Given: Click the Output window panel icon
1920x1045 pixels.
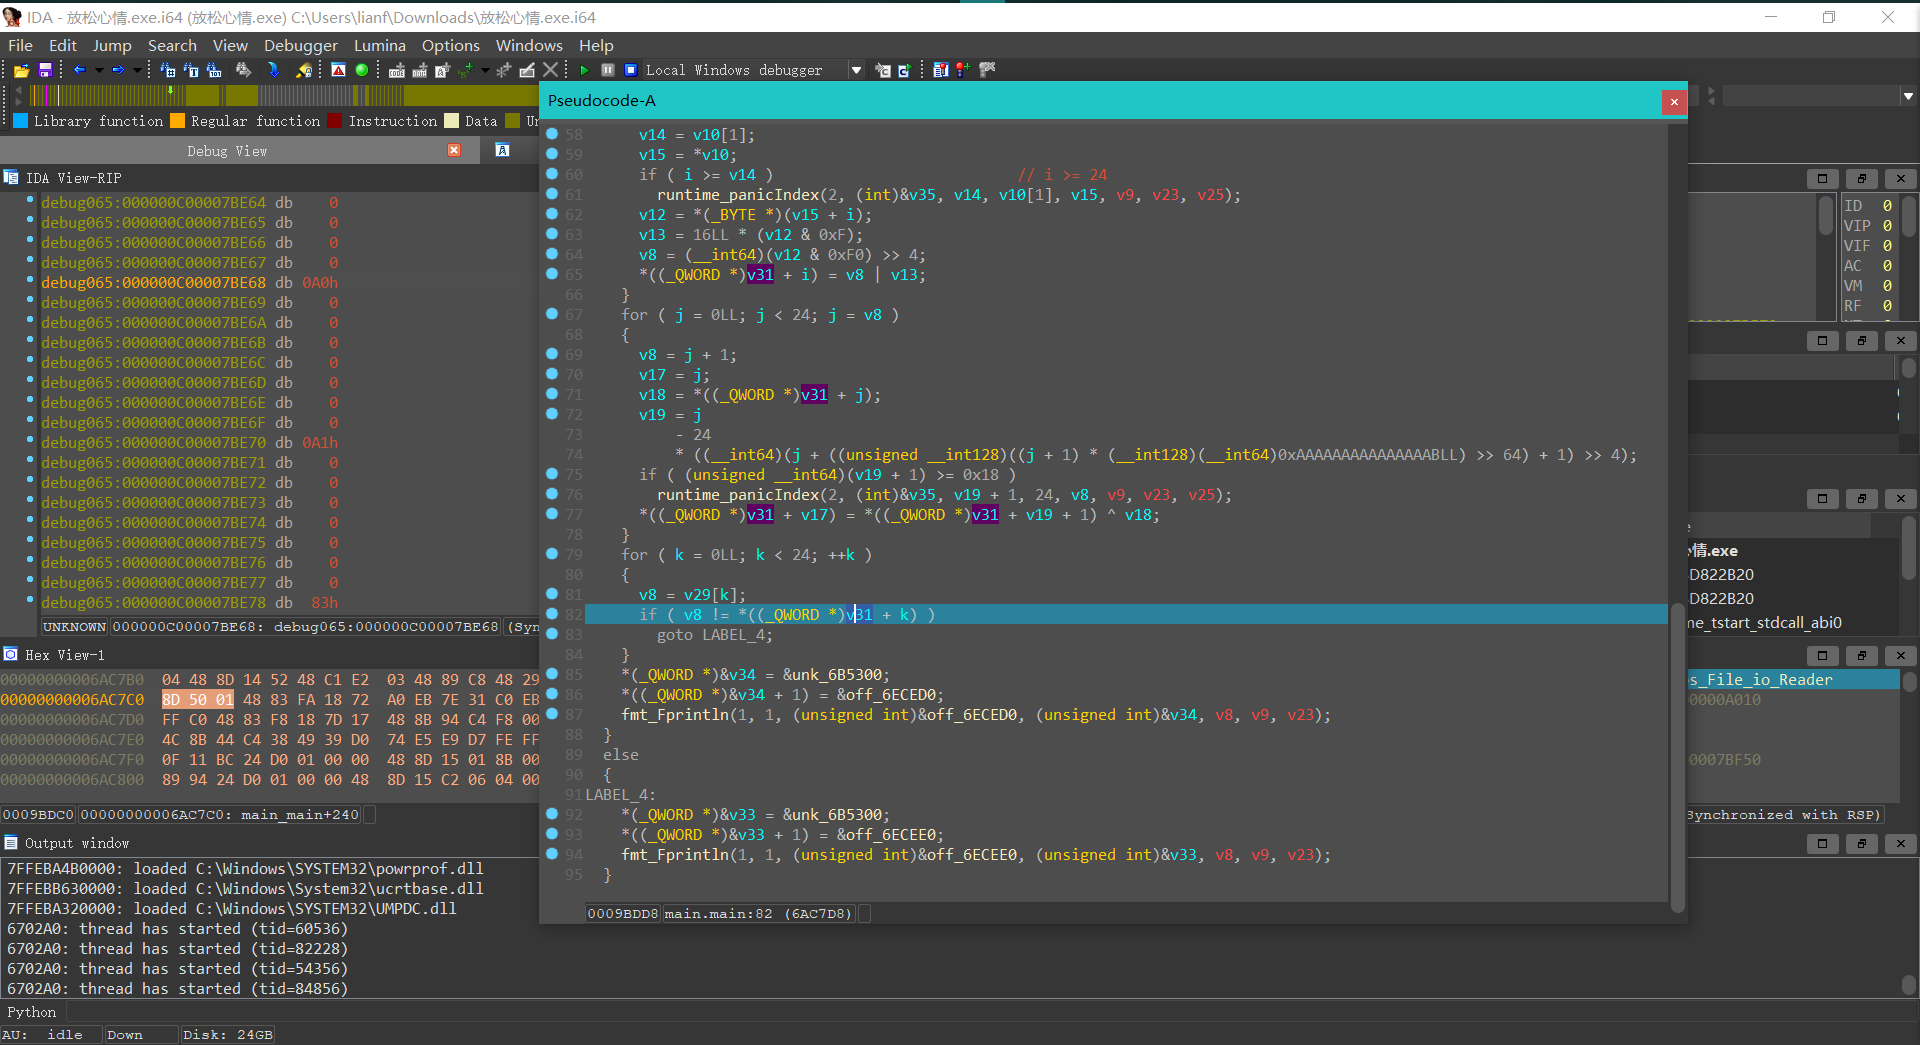Looking at the screenshot, I should click(11, 842).
